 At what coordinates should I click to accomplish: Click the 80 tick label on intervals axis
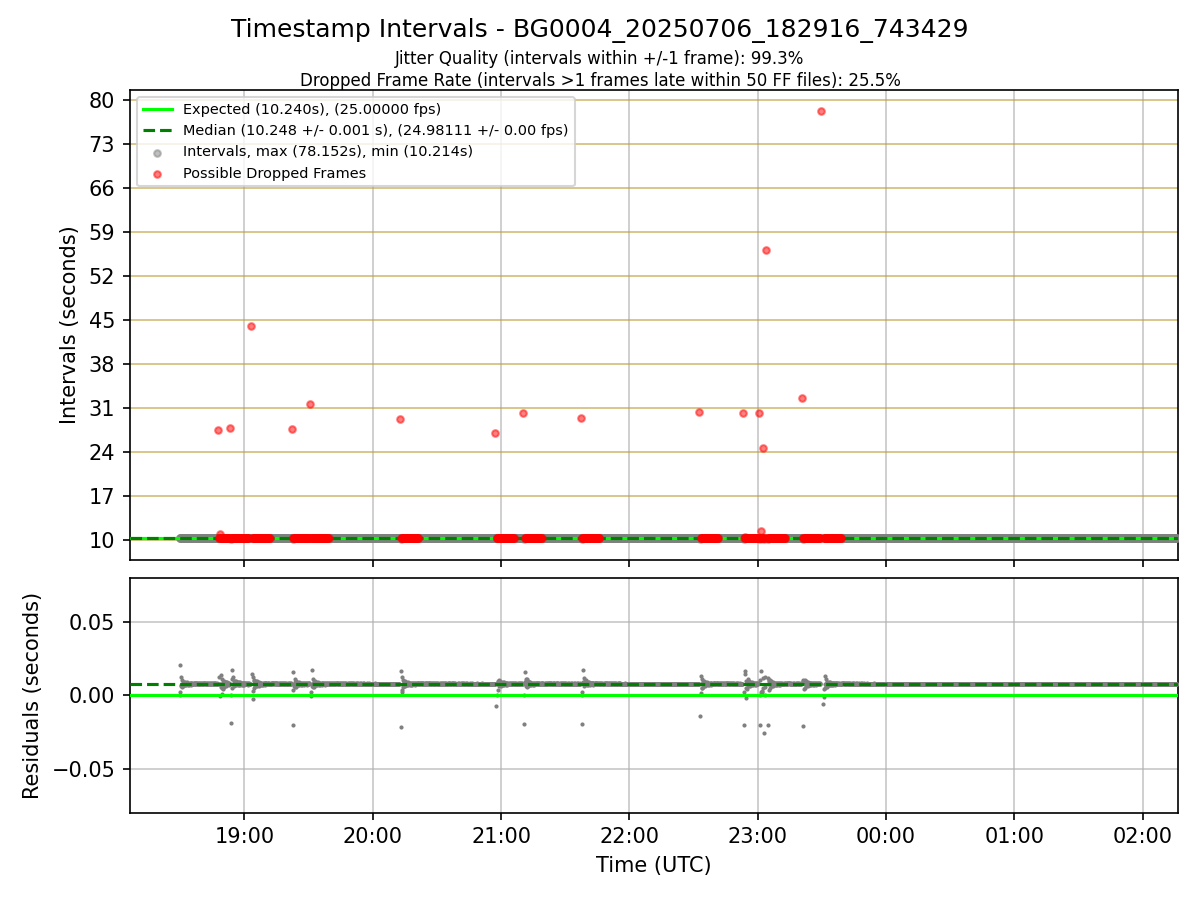104,100
